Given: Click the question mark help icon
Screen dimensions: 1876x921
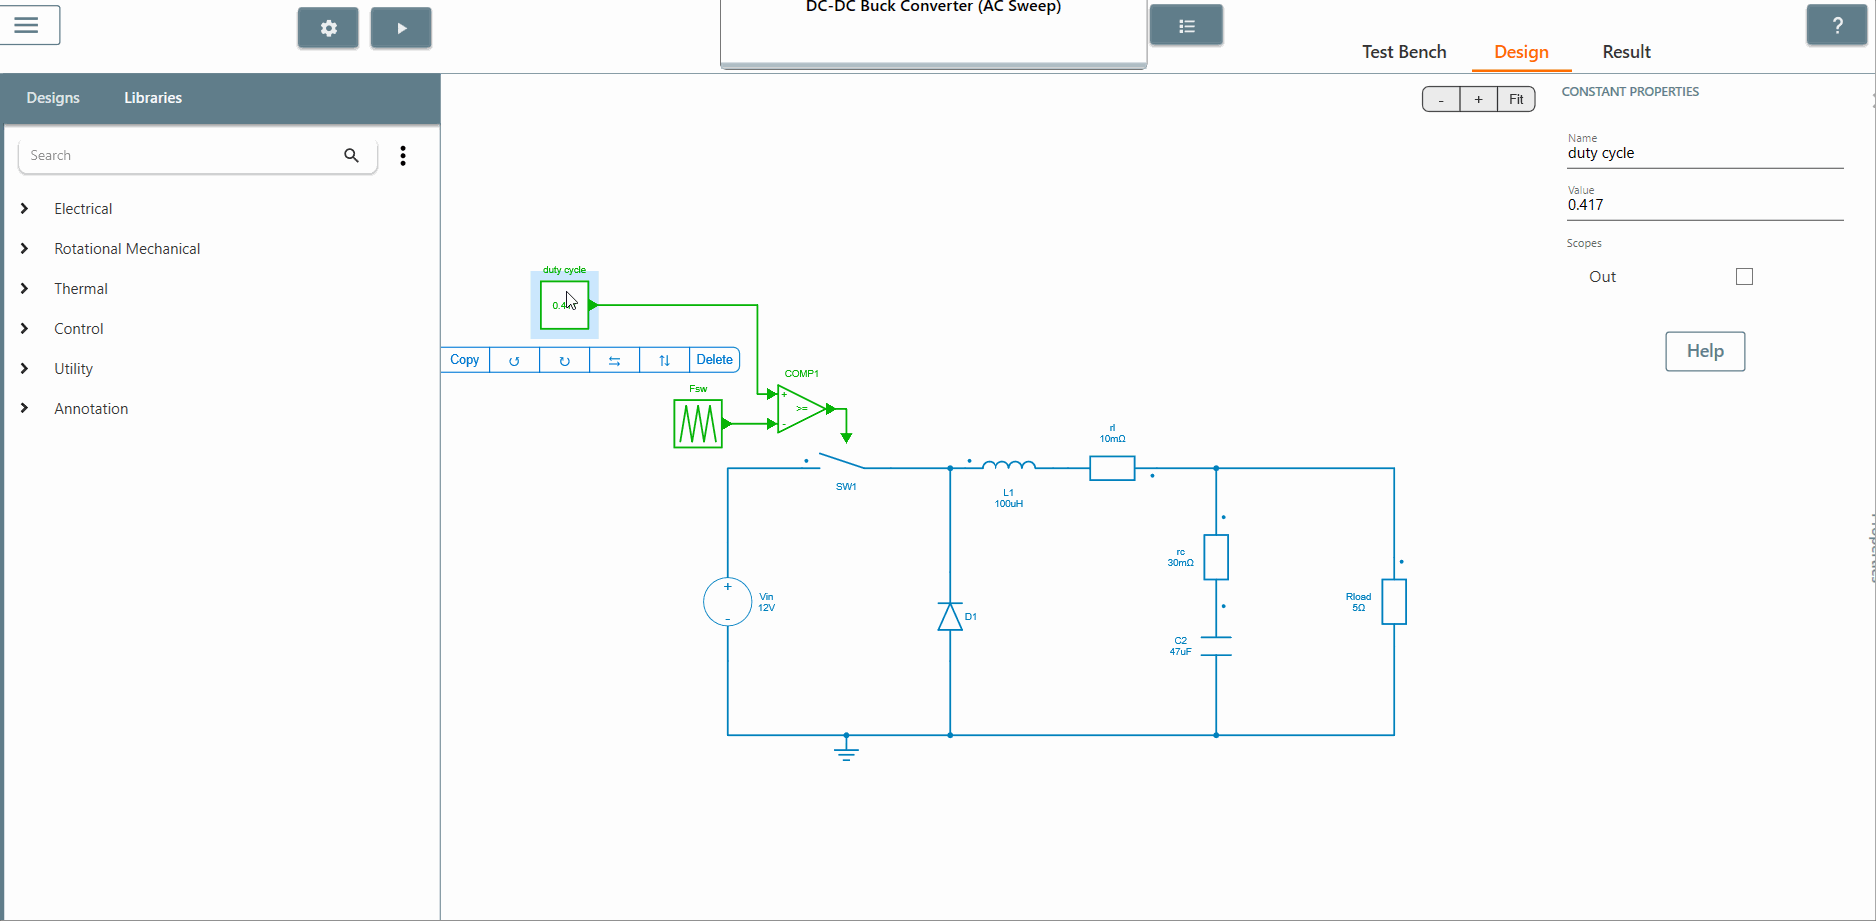Looking at the screenshot, I should 1836,26.
